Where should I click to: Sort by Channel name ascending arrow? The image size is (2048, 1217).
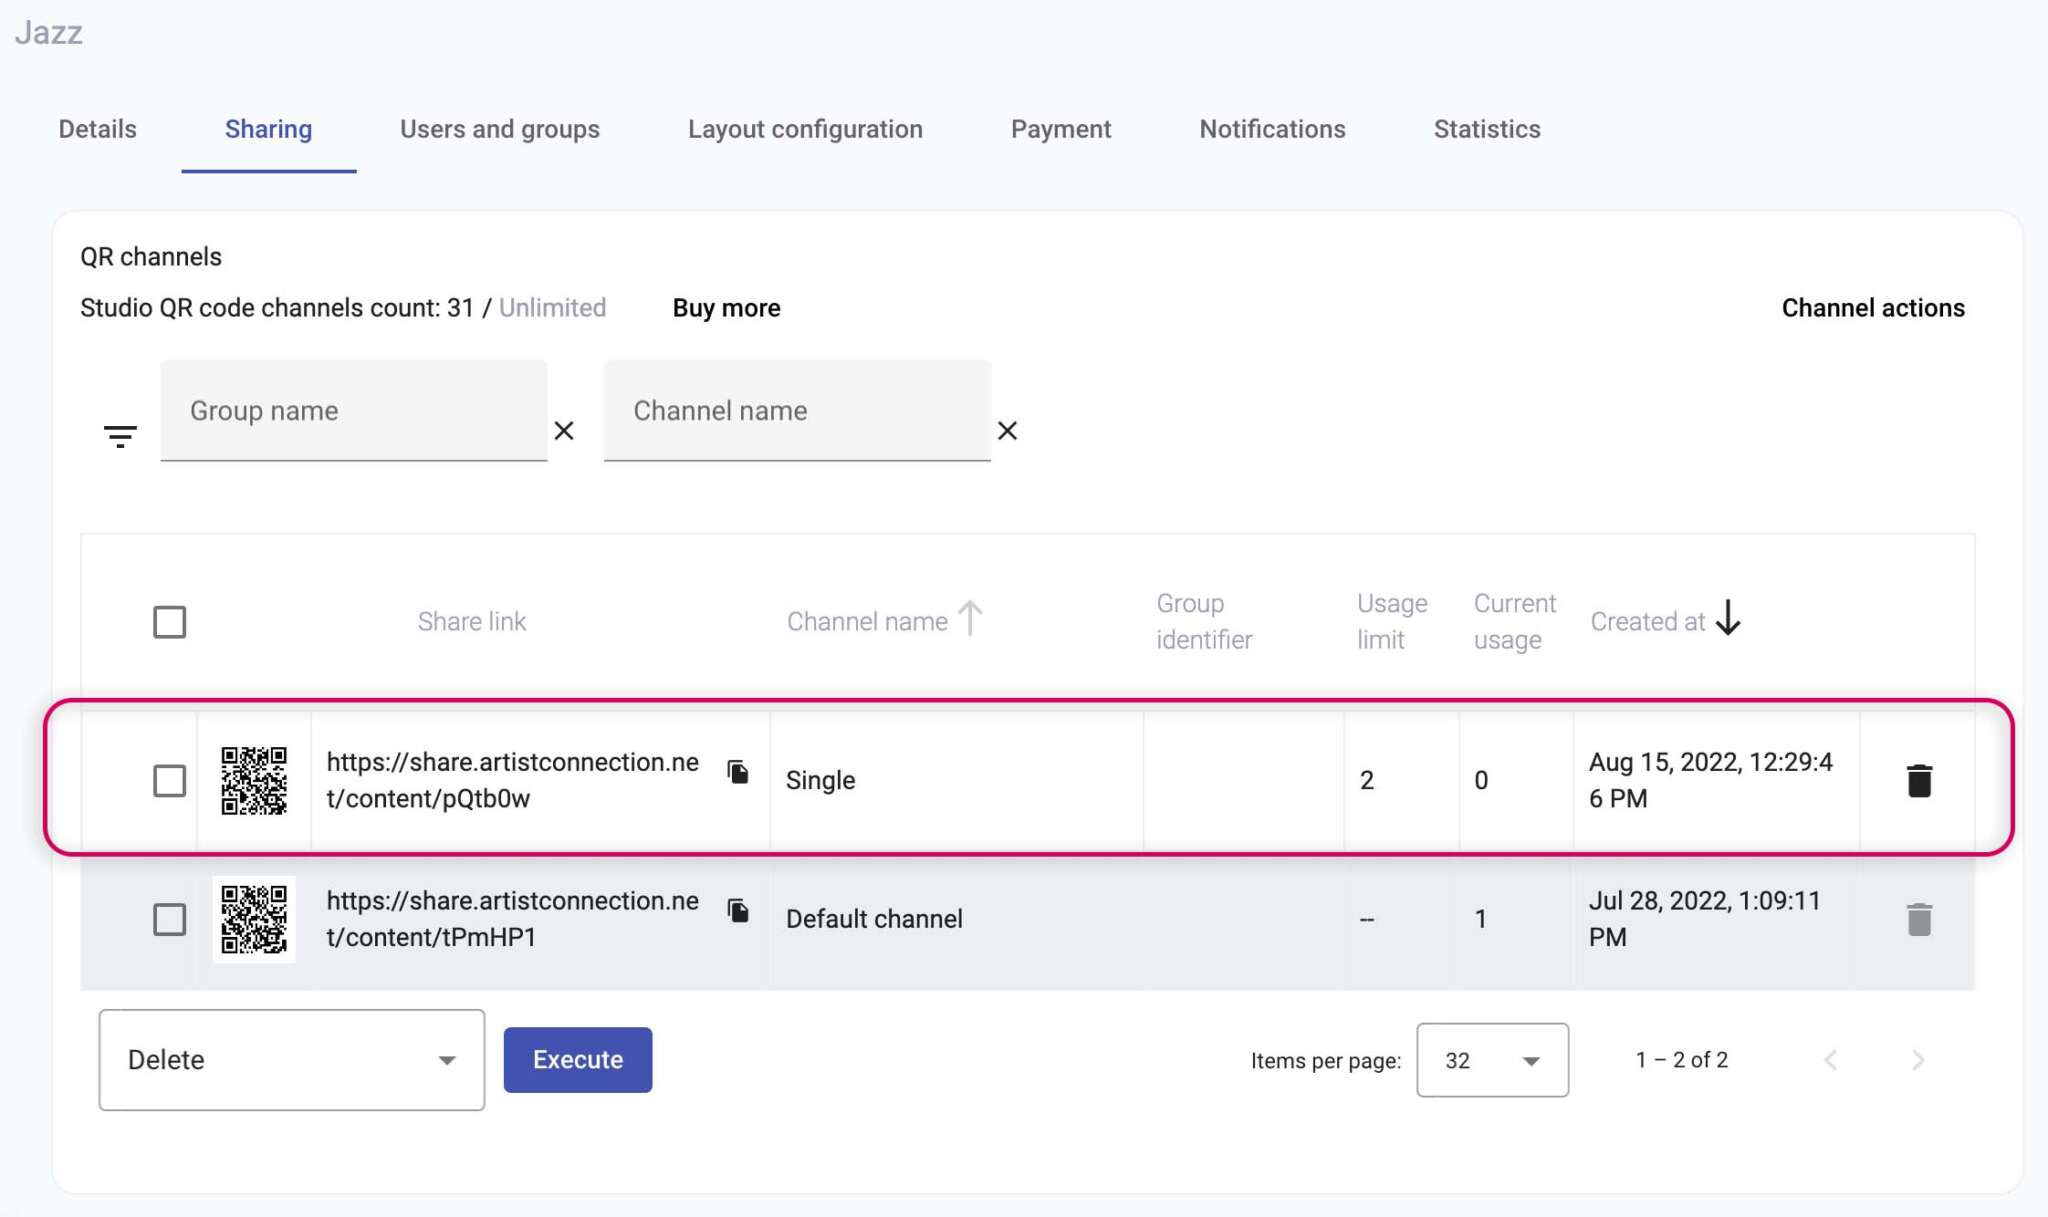pos(969,618)
